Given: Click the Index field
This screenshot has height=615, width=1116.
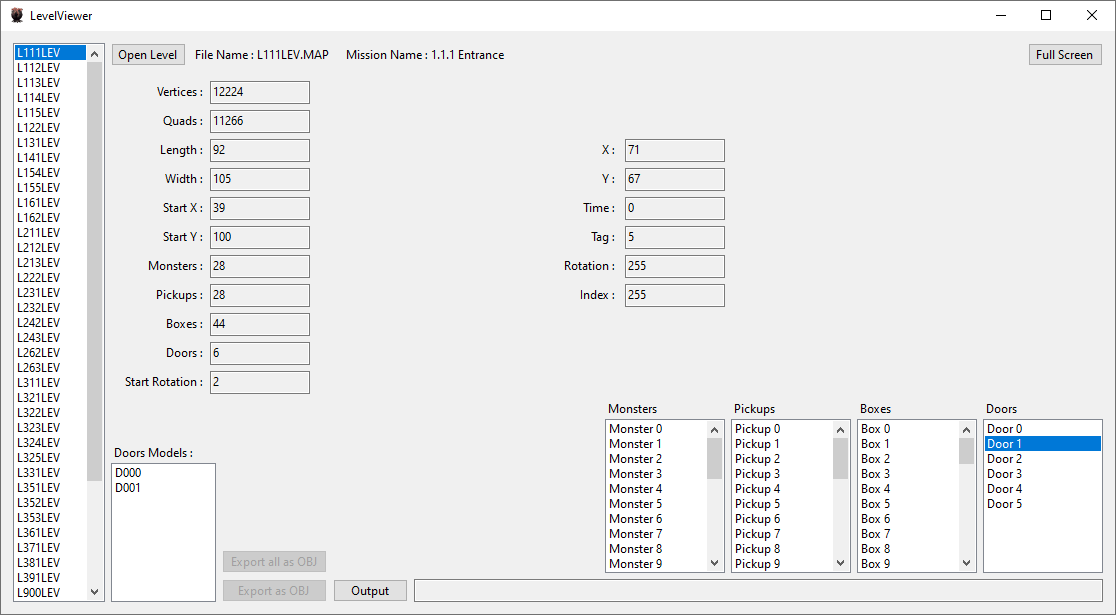Looking at the screenshot, I should [675, 295].
